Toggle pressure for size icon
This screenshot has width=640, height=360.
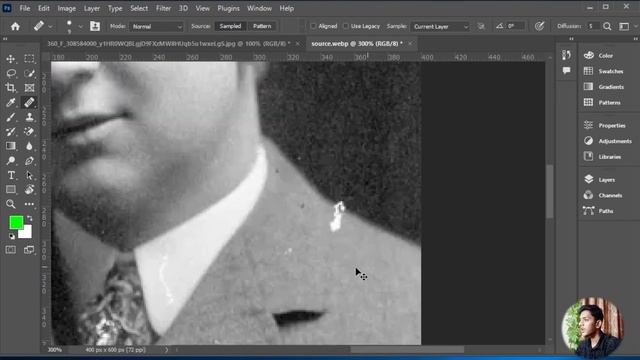pyautogui.click(x=539, y=26)
